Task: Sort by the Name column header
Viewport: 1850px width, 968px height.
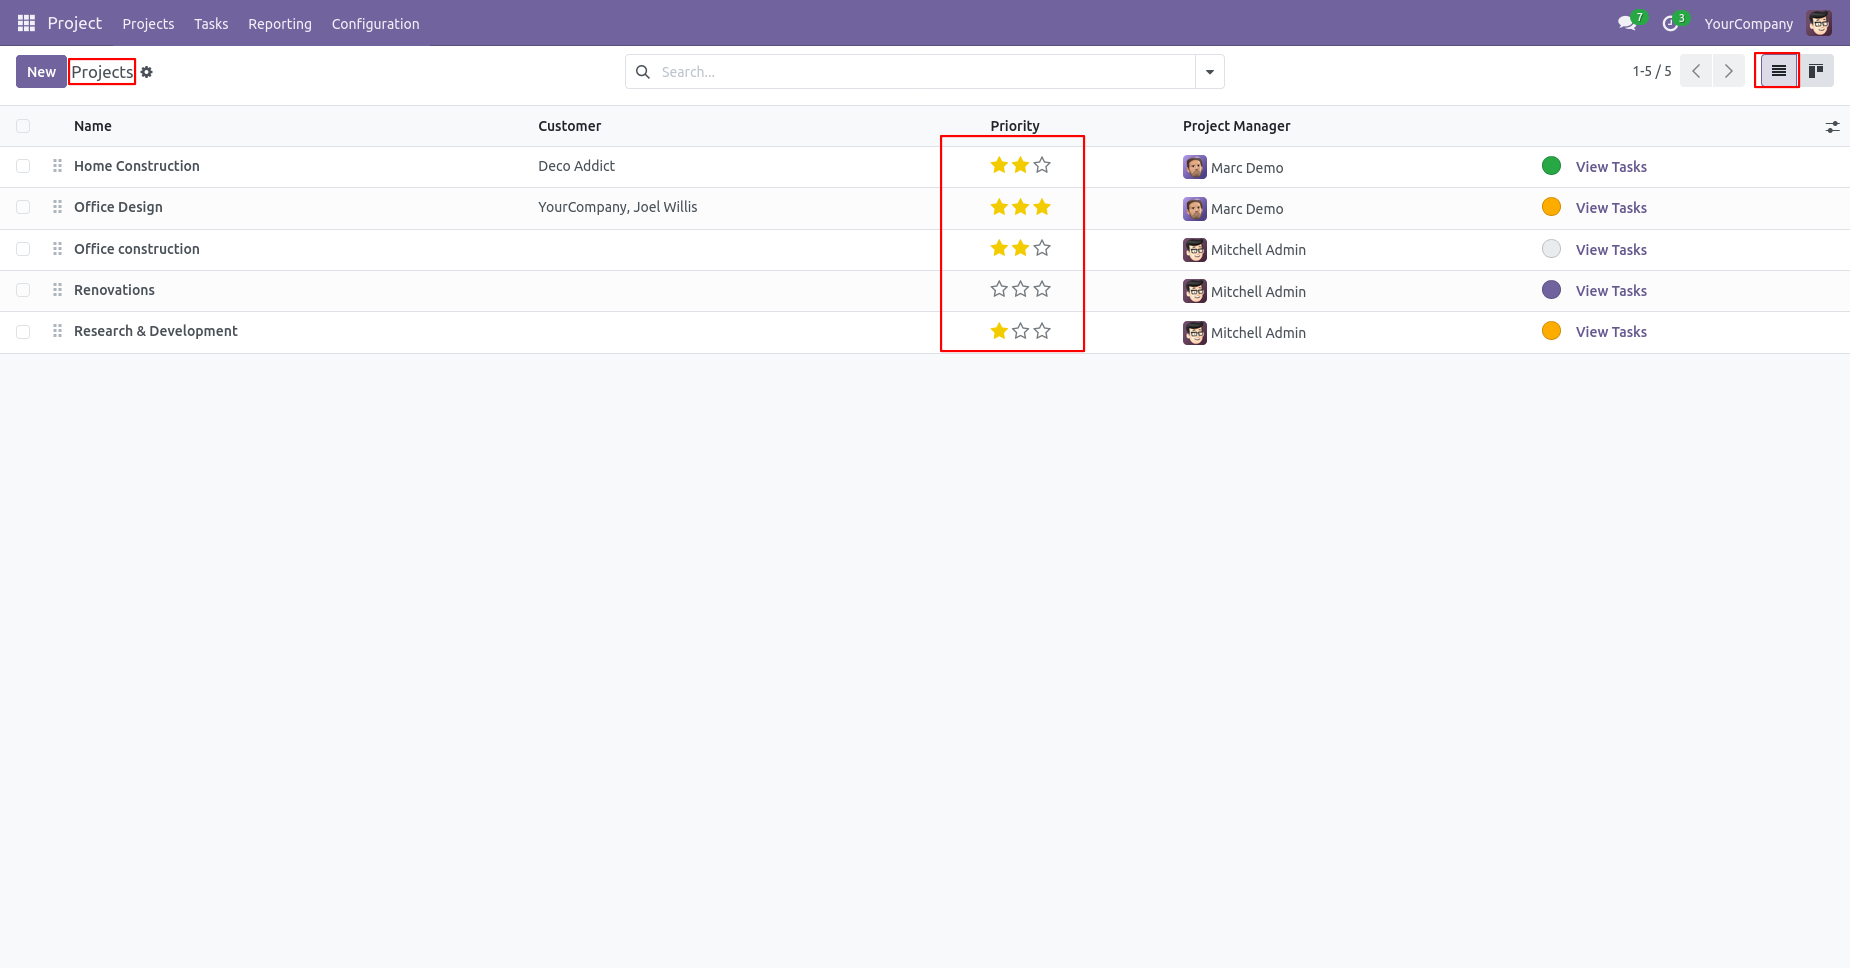Action: pos(93,126)
